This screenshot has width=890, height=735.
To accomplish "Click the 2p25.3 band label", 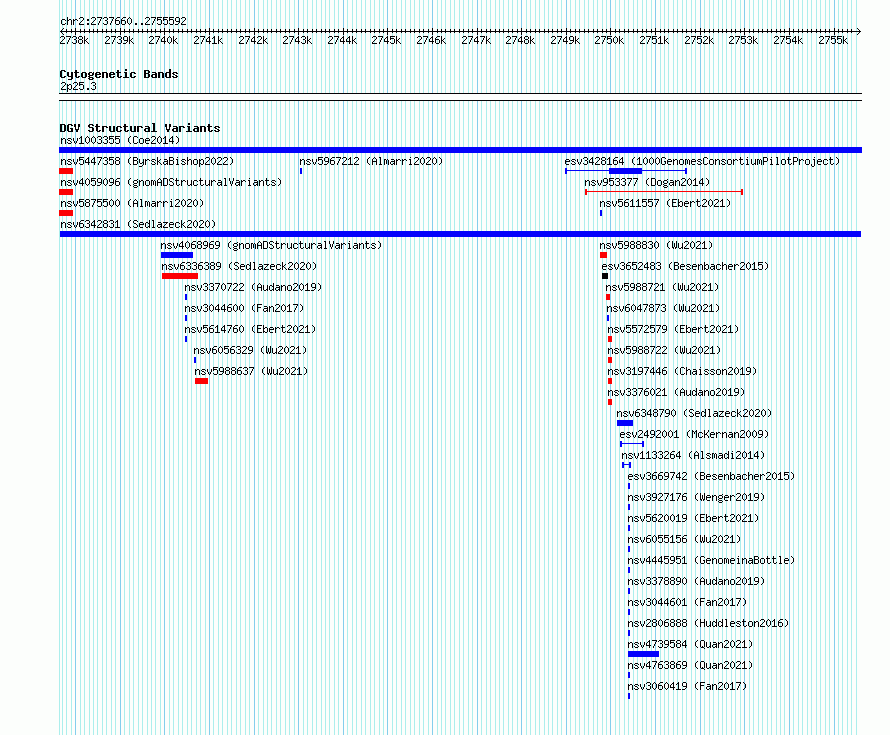I will 78,86.
